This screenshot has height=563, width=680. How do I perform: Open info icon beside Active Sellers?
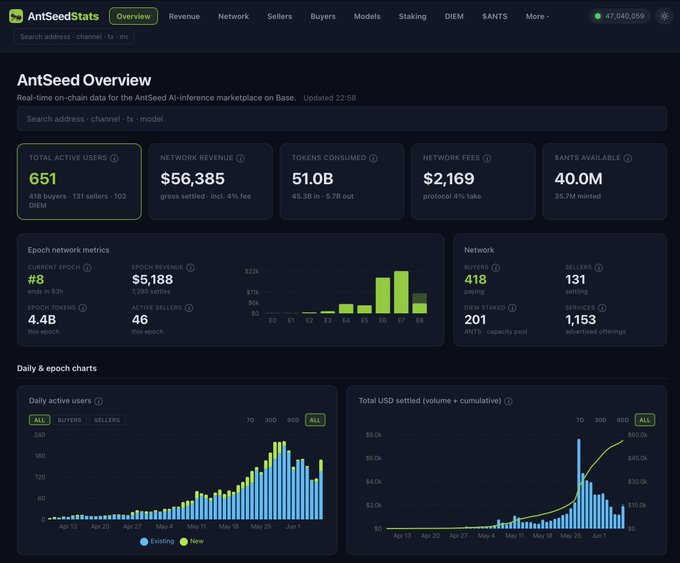coord(189,308)
